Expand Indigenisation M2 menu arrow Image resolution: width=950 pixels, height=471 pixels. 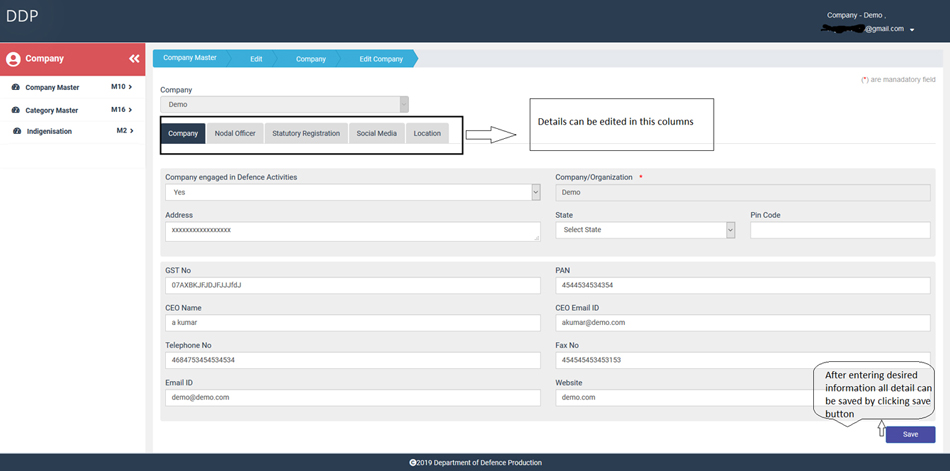point(130,131)
